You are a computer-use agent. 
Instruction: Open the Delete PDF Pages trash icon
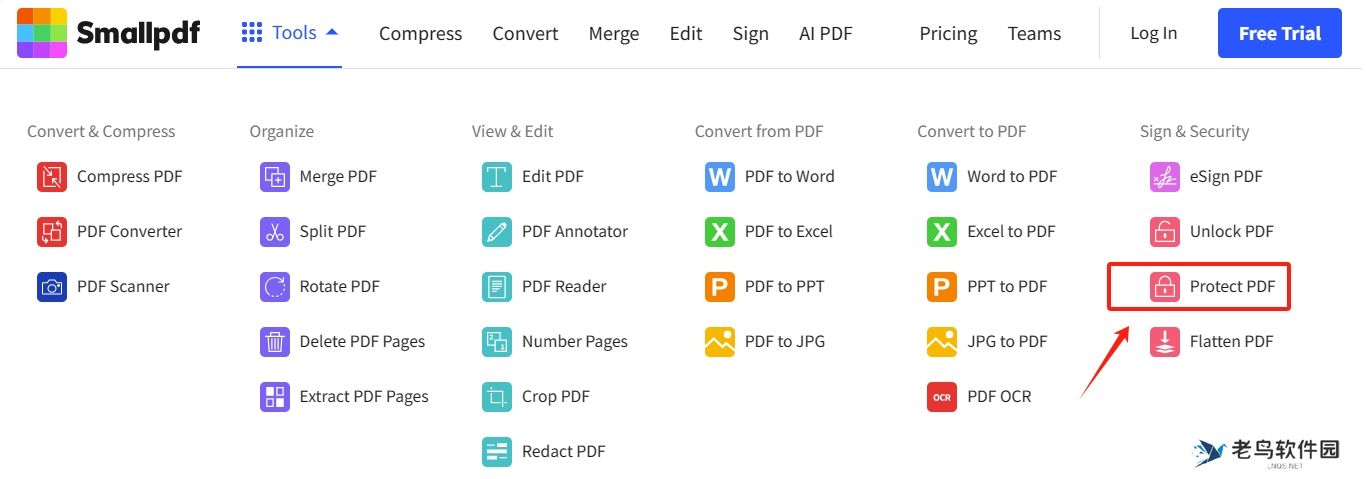pos(274,342)
